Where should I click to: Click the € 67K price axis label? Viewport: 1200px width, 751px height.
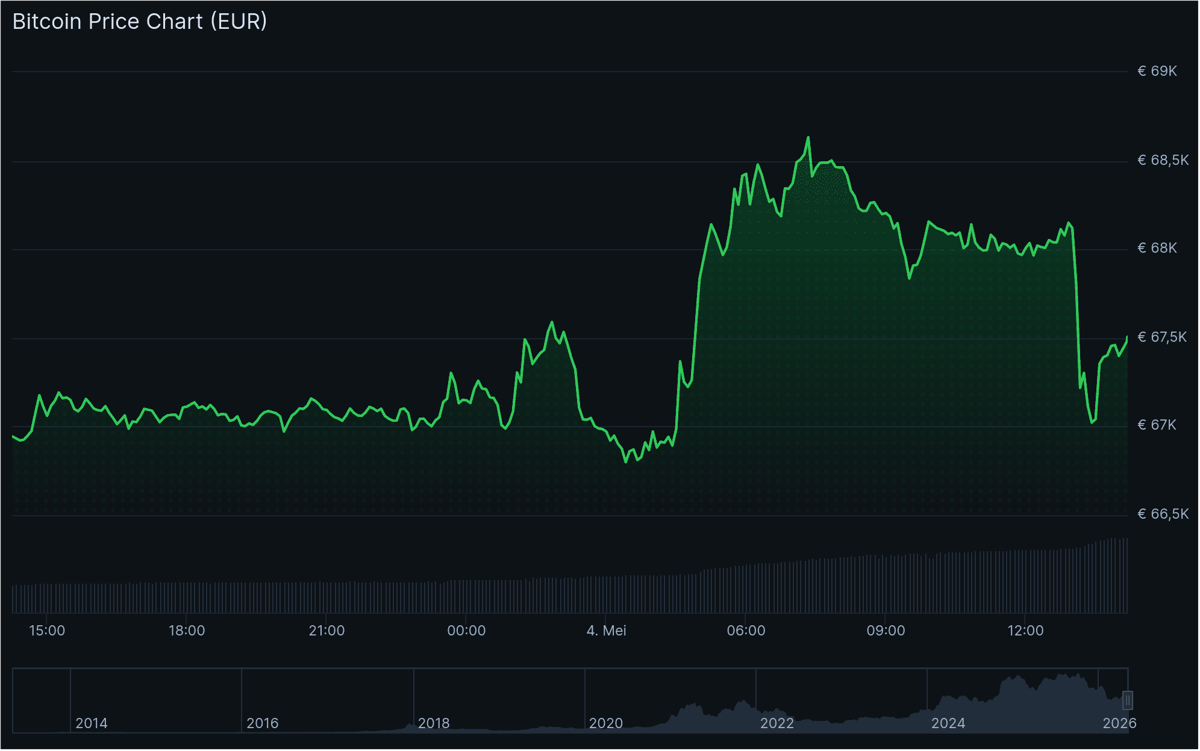[1158, 426]
